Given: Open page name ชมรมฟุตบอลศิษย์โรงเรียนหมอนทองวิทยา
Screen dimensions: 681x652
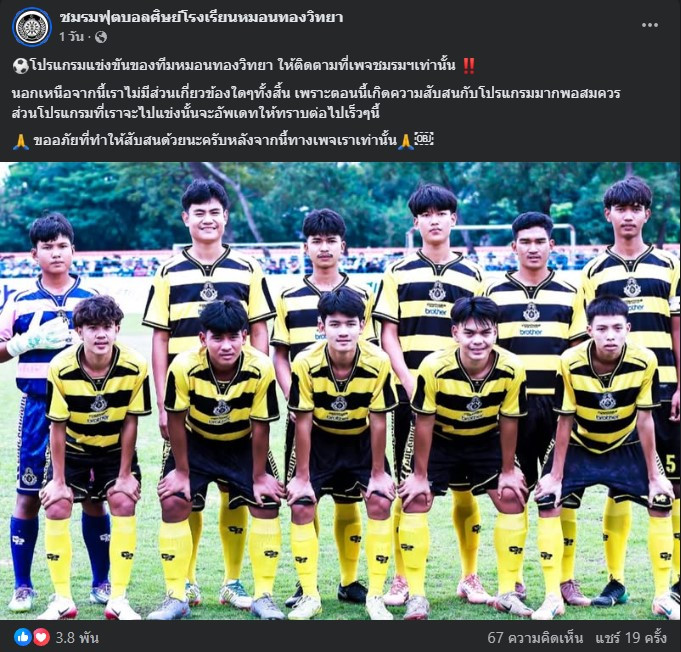Looking at the screenshot, I should (x=202, y=17).
